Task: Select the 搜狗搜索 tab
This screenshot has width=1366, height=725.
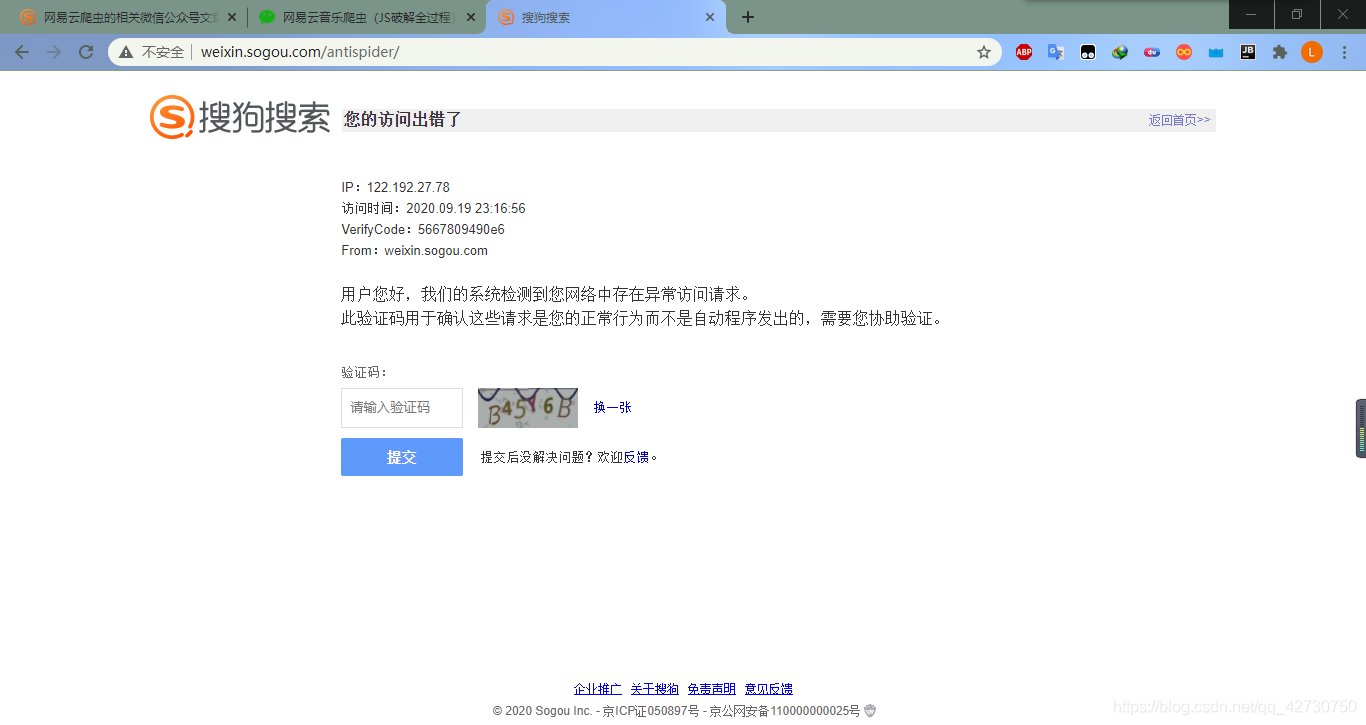Action: click(x=605, y=17)
